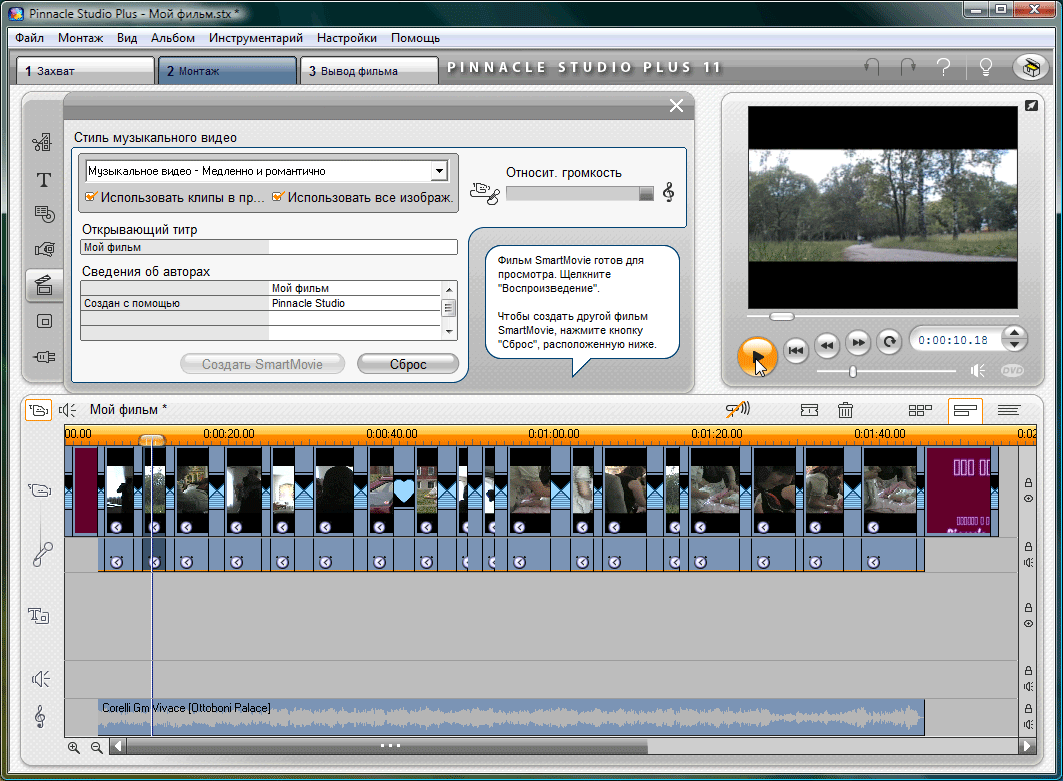Zoom in the timeline with magnifier plus
Screen dimensions: 1063x781
pyautogui.click(x=74, y=747)
